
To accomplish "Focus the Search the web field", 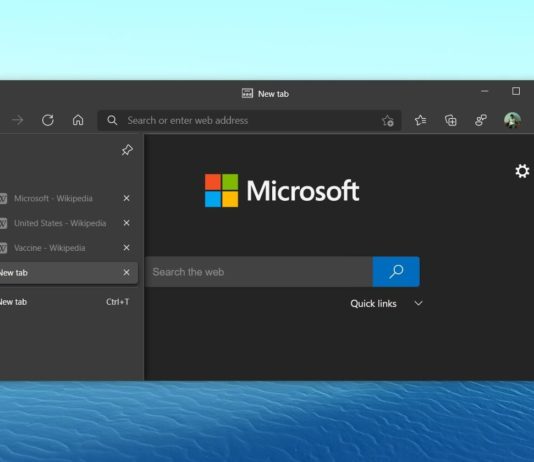I will tap(259, 272).
